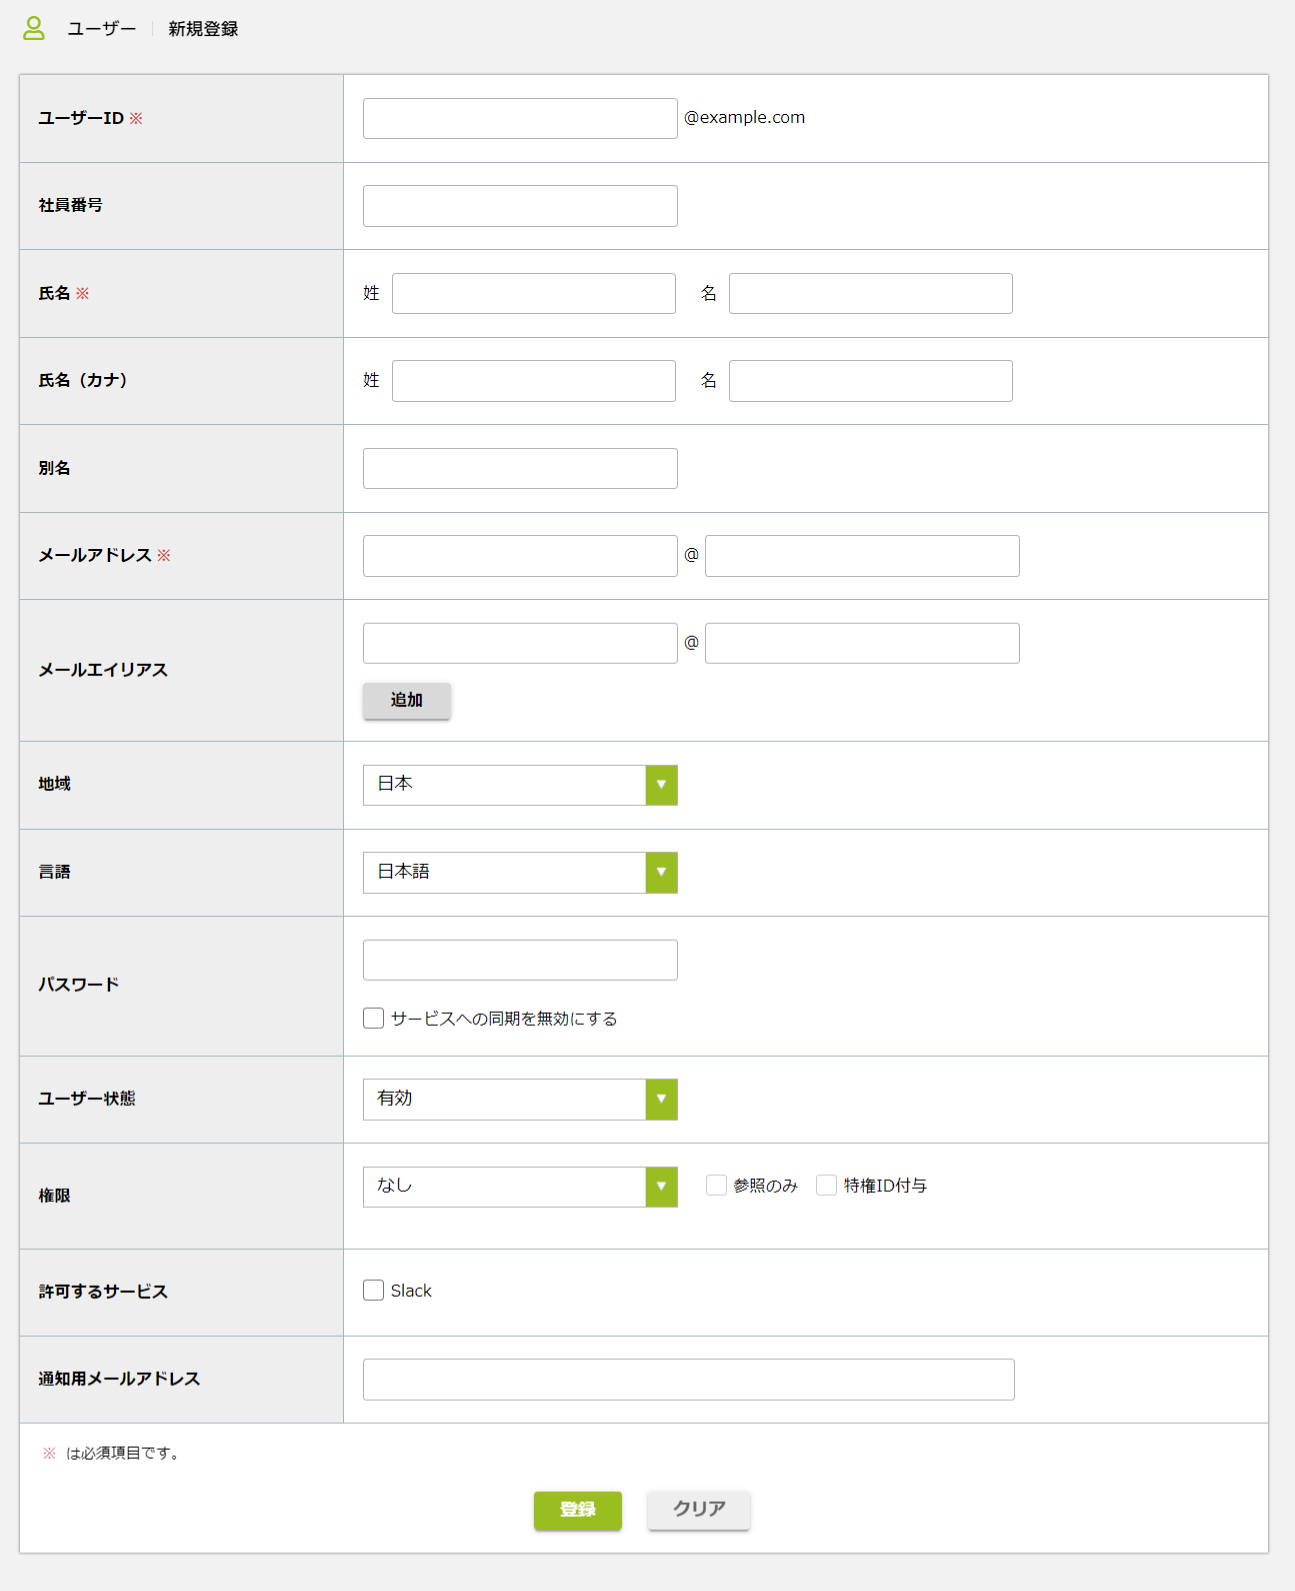Click the クリア button
The height and width of the screenshot is (1591, 1295).
click(x=699, y=1510)
